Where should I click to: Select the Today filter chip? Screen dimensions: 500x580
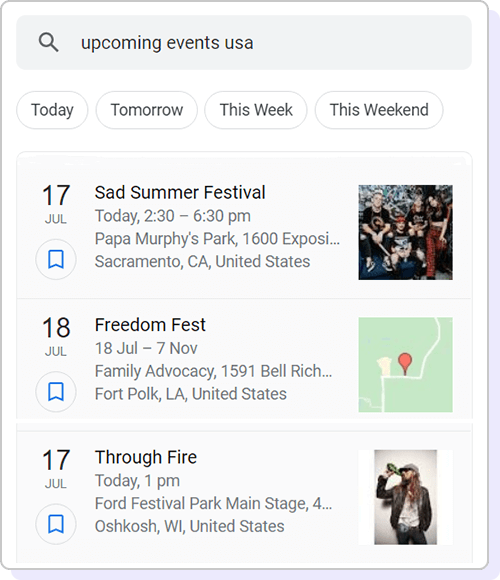pyautogui.click(x=52, y=110)
